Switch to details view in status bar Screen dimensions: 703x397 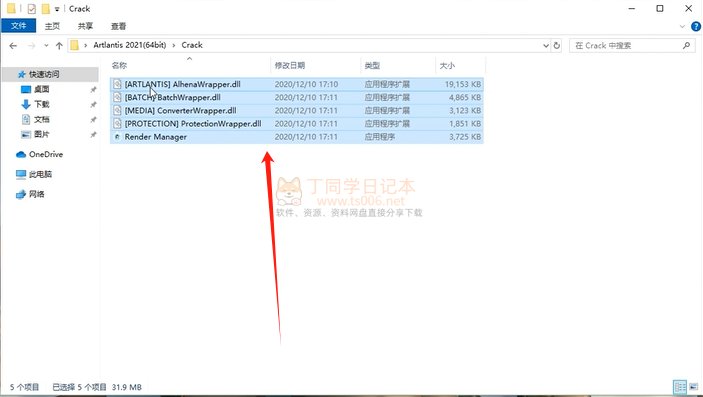tap(680, 387)
